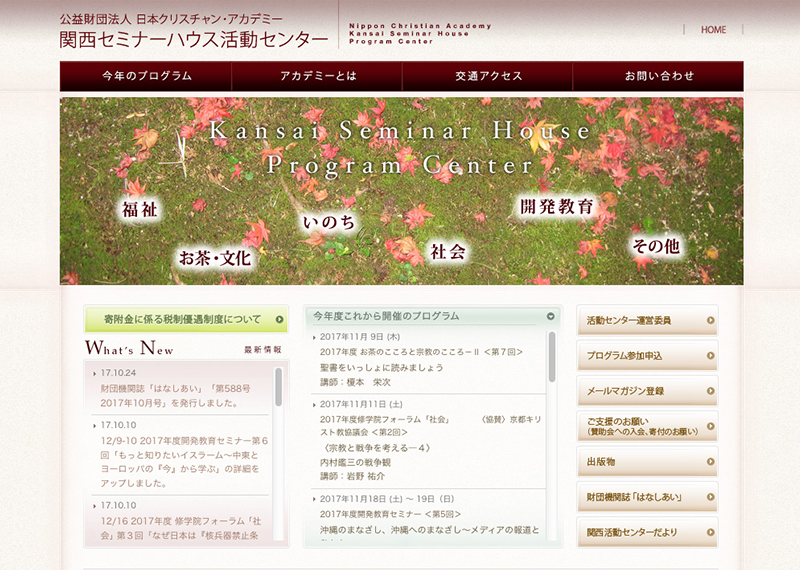Click arrow icon on ご支援のお願い button
The height and width of the screenshot is (570, 800).
point(710,426)
